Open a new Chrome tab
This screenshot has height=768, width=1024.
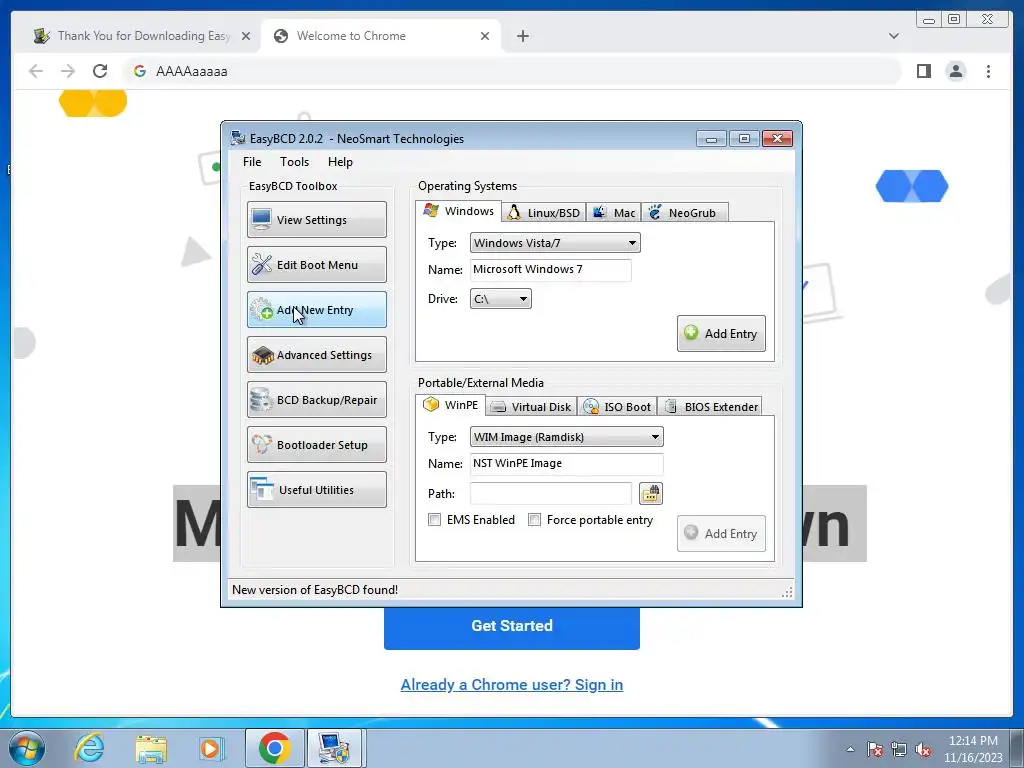522,36
